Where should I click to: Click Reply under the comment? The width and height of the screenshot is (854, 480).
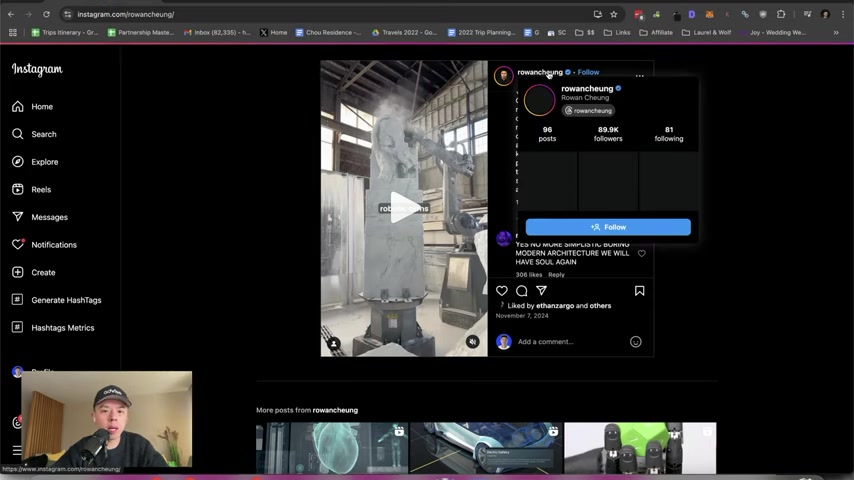(x=556, y=275)
